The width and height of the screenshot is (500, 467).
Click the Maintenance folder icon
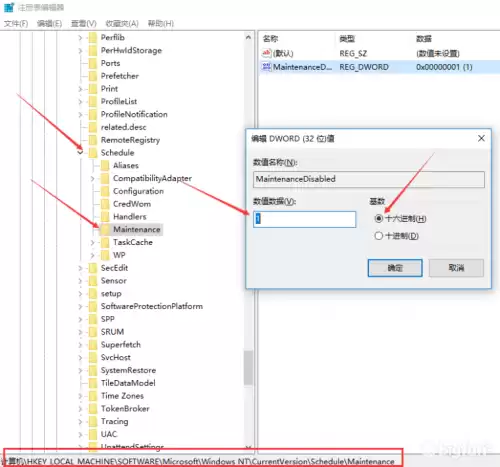(x=105, y=229)
